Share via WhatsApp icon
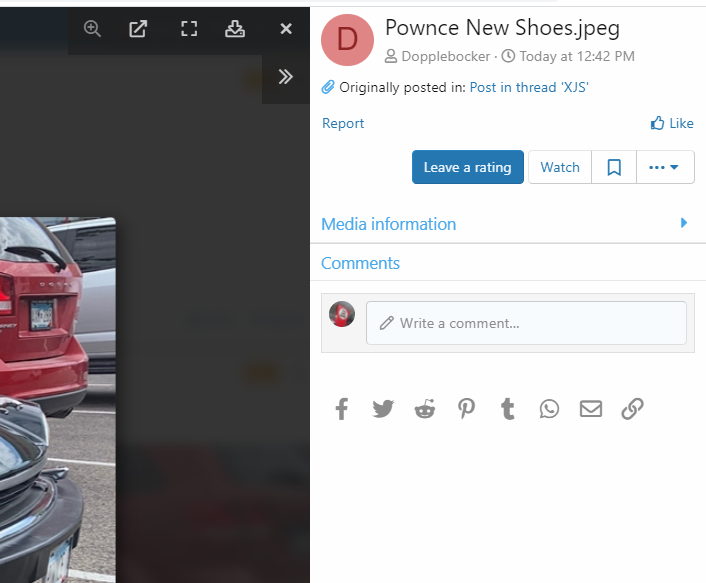Screen dimensions: 706x583 (549, 408)
